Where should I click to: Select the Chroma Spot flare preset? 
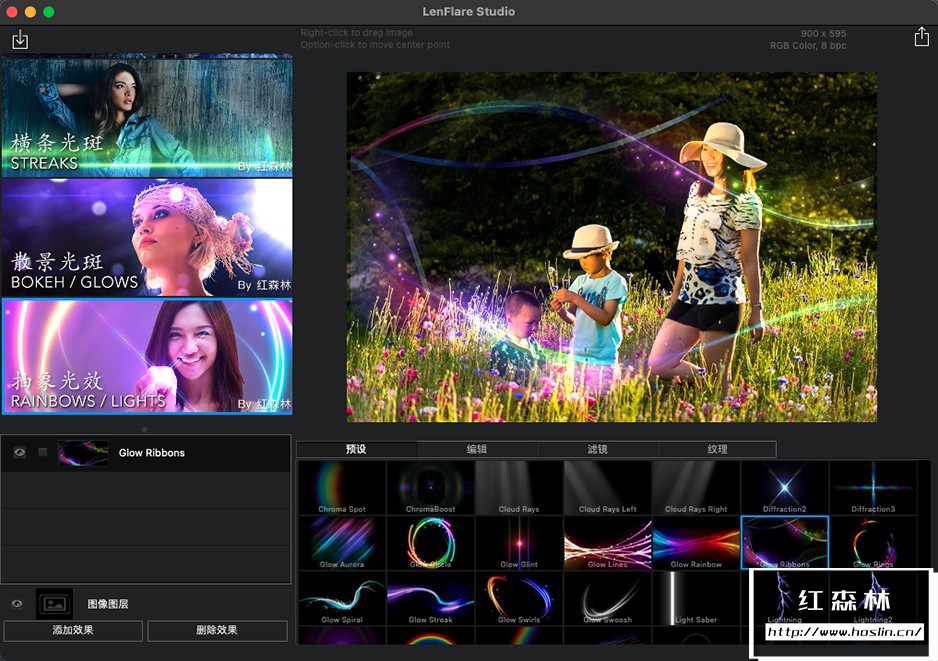pos(342,488)
